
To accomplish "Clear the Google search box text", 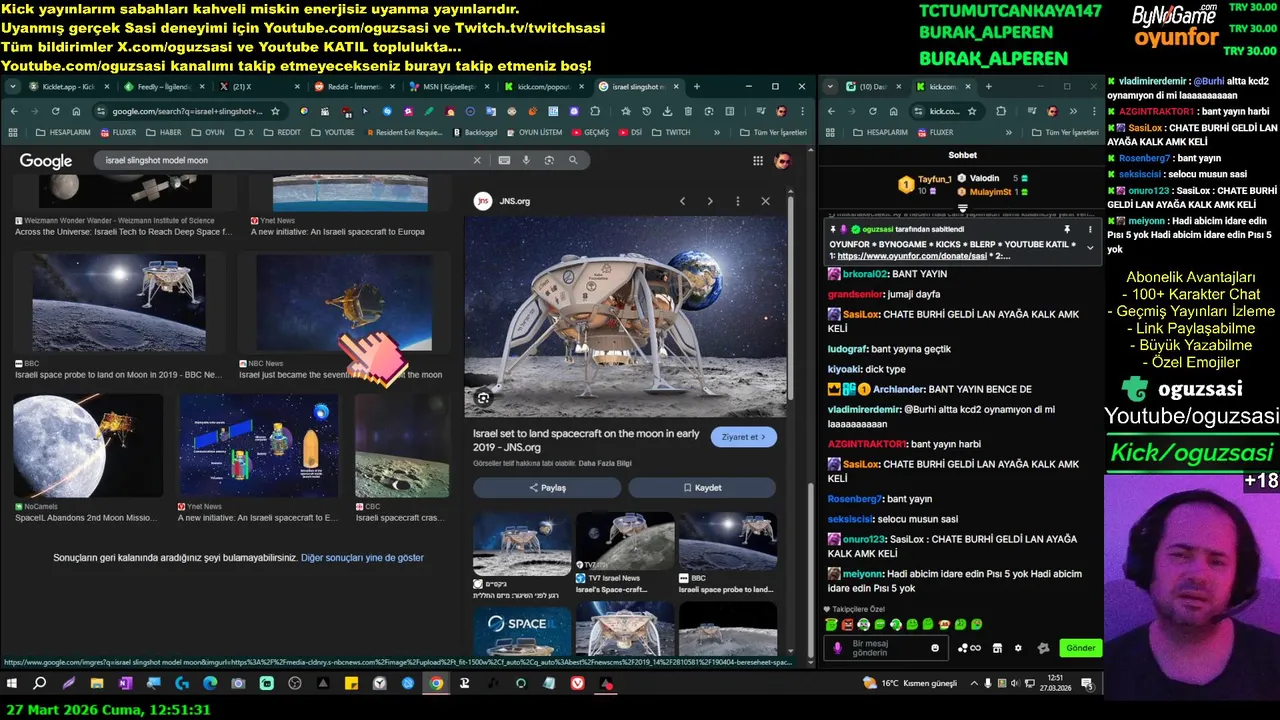I will coord(477,160).
